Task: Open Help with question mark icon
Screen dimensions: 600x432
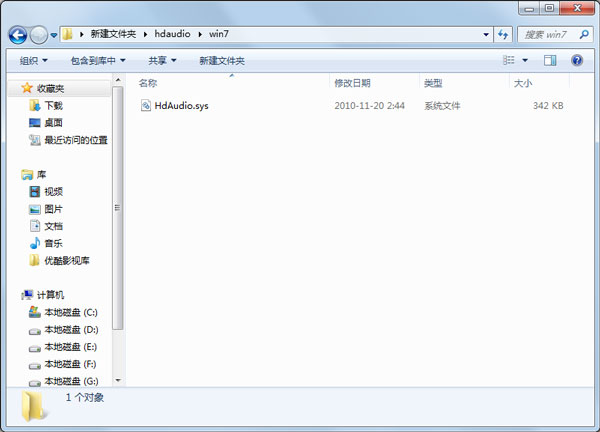Action: (x=577, y=60)
